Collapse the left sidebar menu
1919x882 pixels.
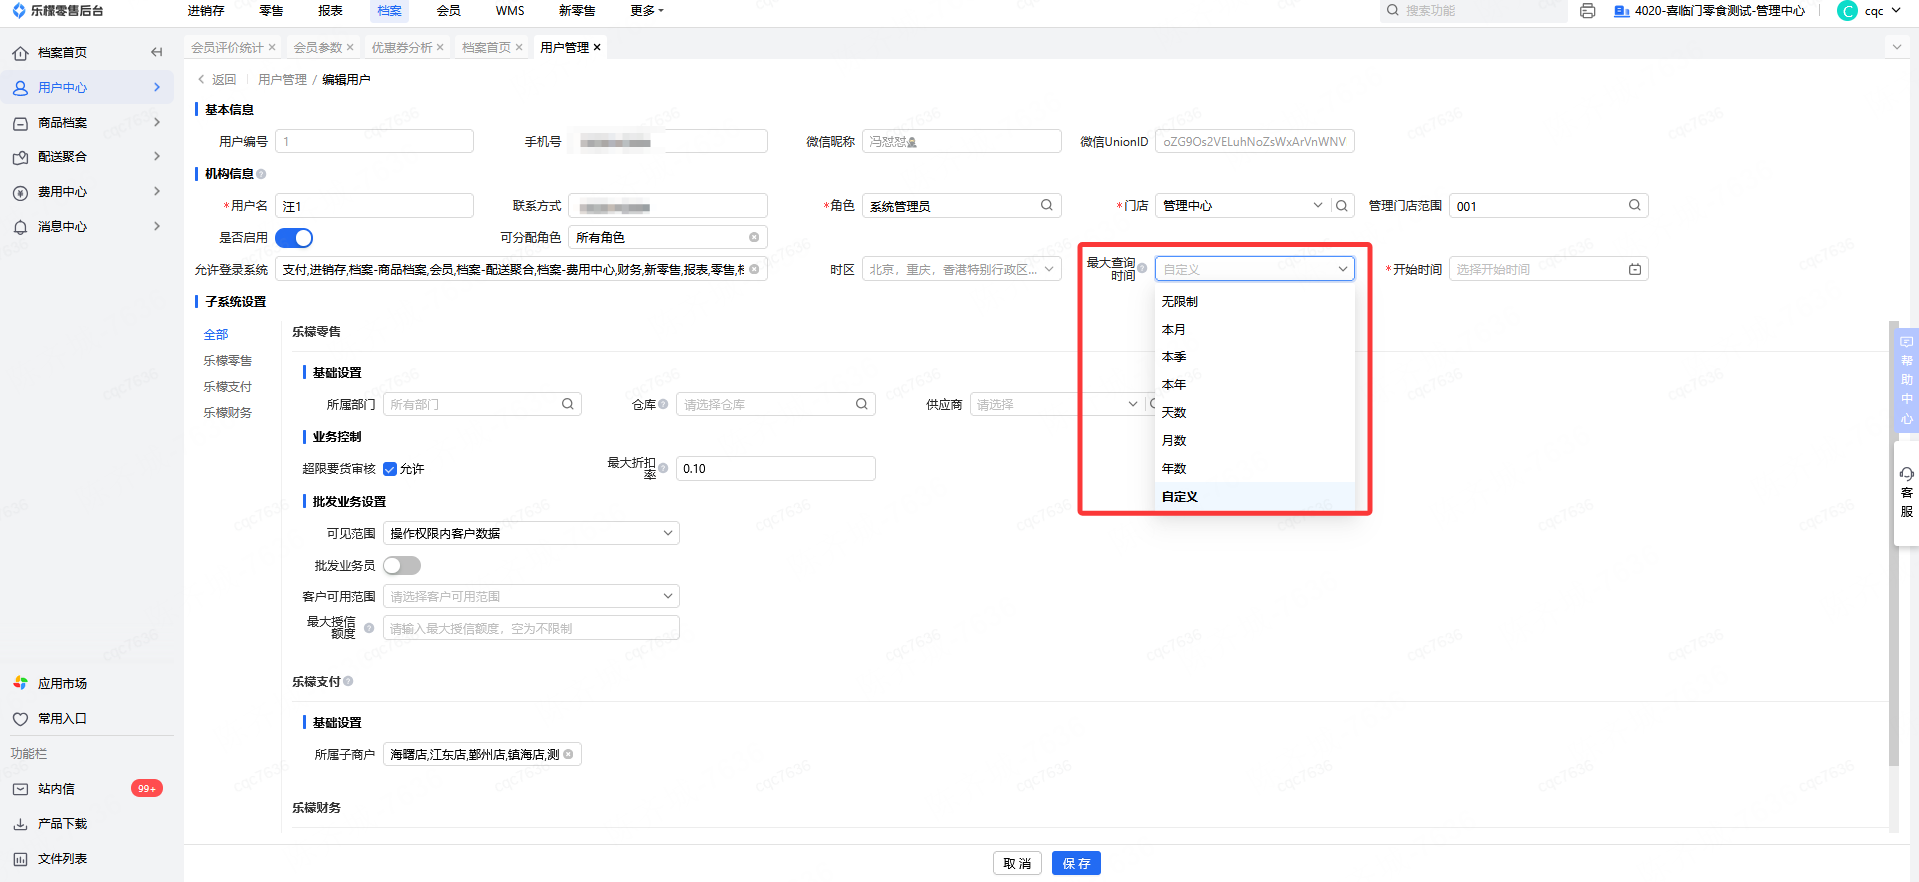[x=156, y=52]
